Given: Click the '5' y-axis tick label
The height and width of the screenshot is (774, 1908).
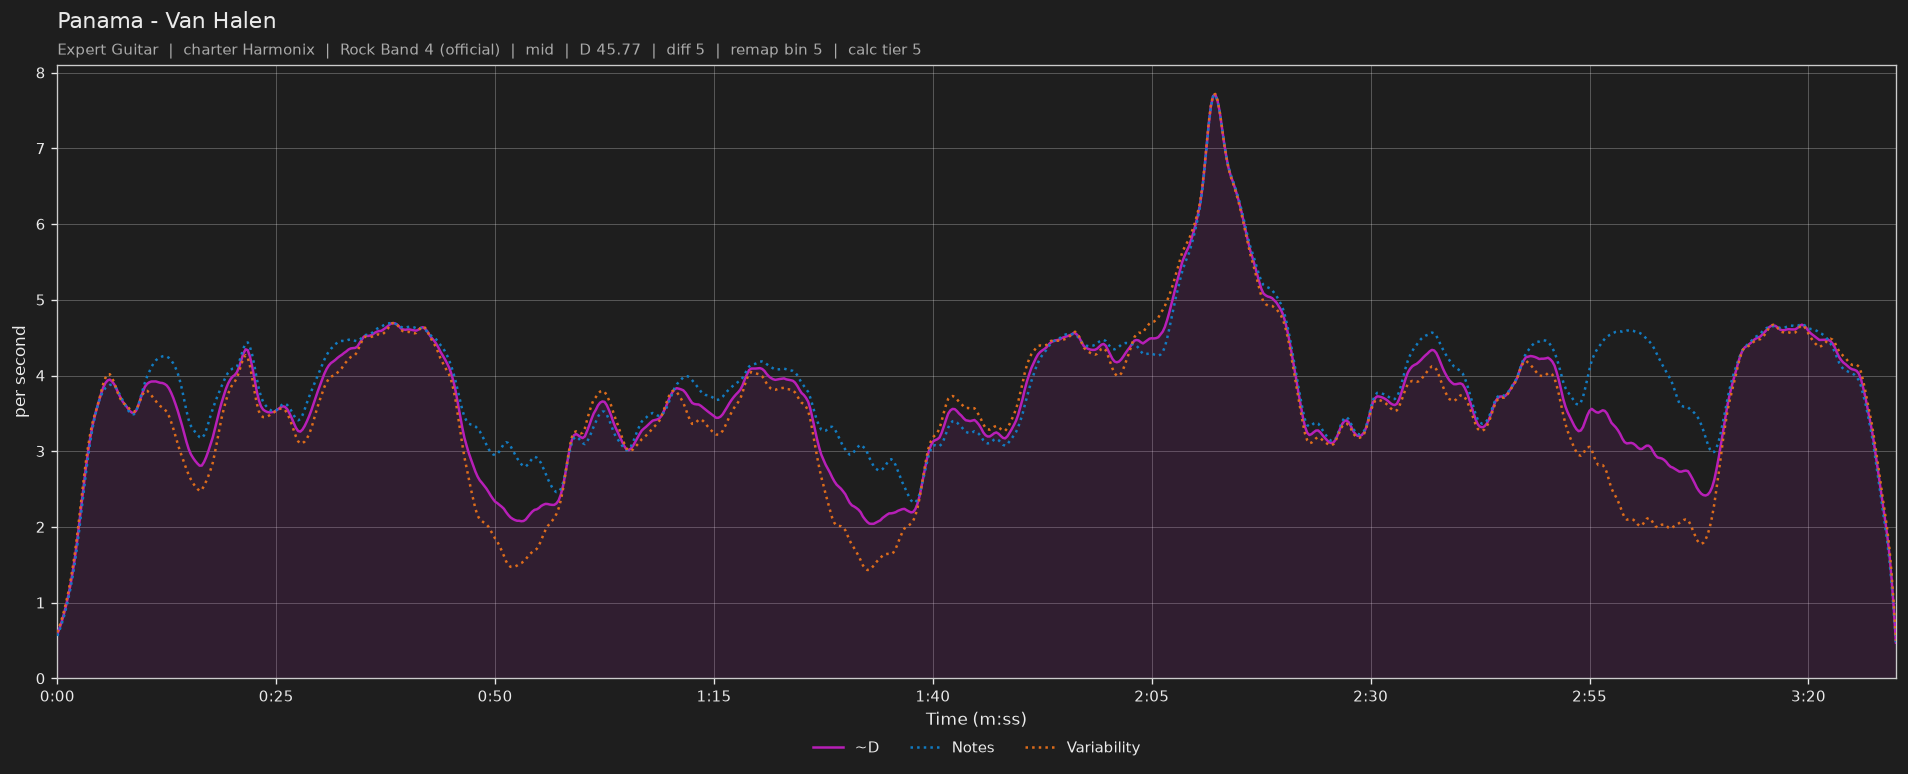Looking at the screenshot, I should click(40, 301).
